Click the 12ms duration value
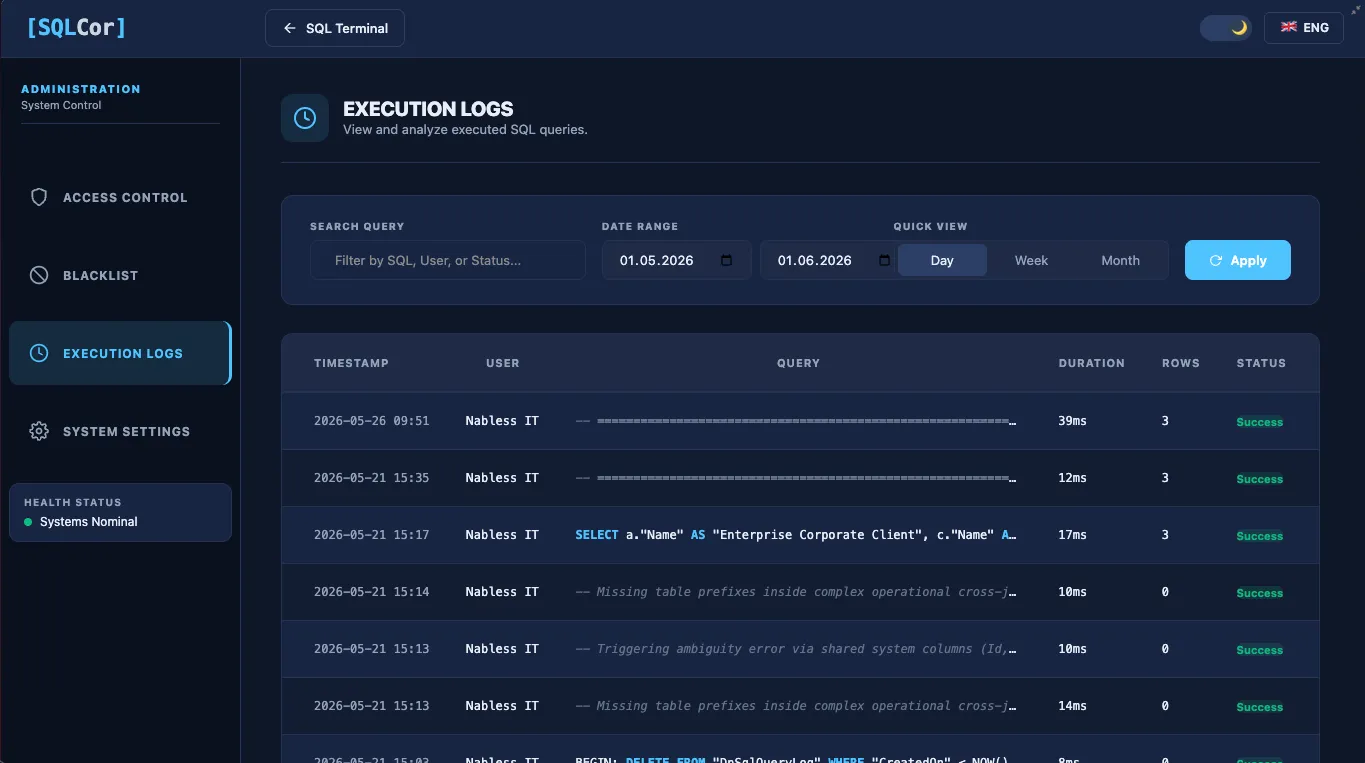 coord(1072,478)
